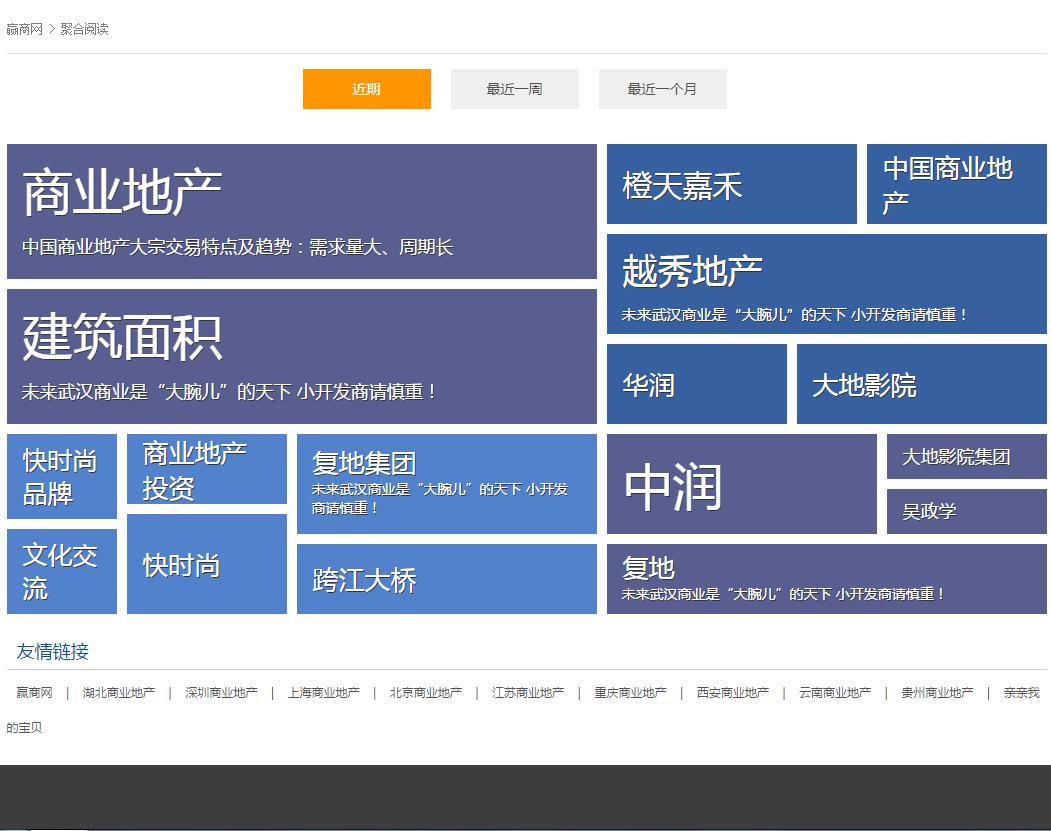
Task: Click the 友情链接 section heading
Action: click(x=52, y=651)
